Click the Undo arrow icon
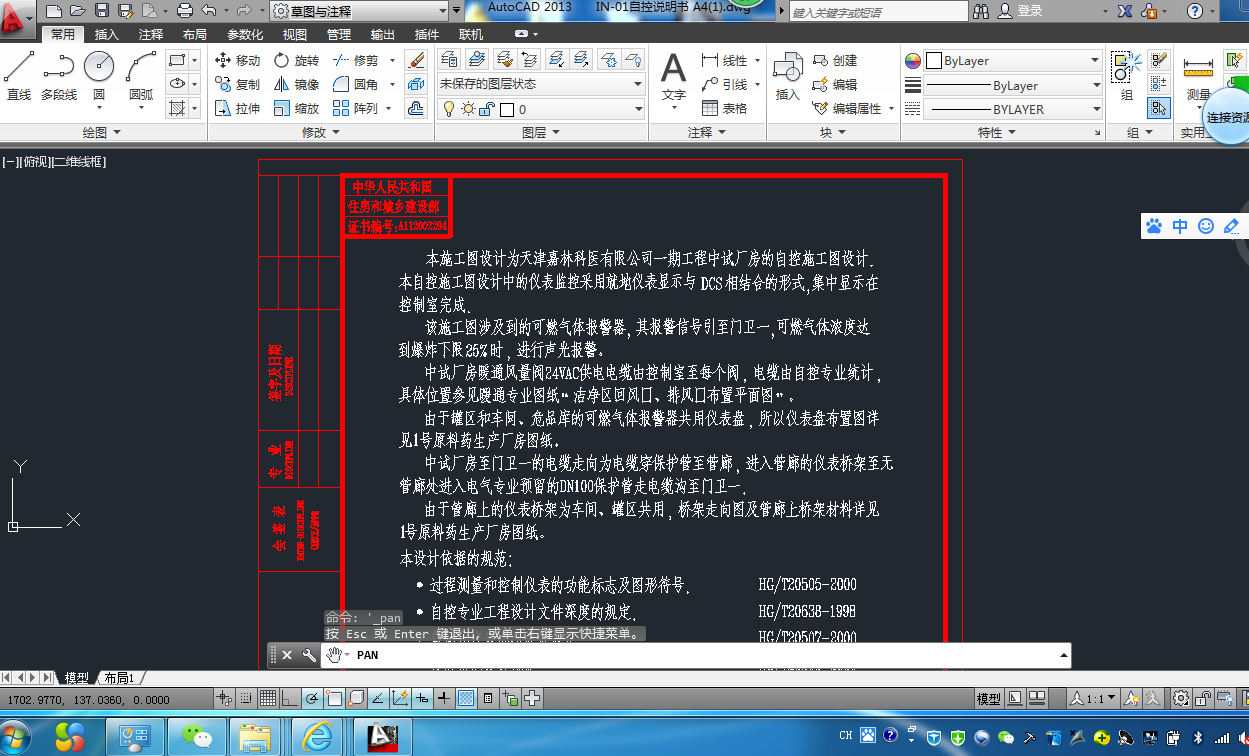This screenshot has width=1249, height=756. [208, 11]
